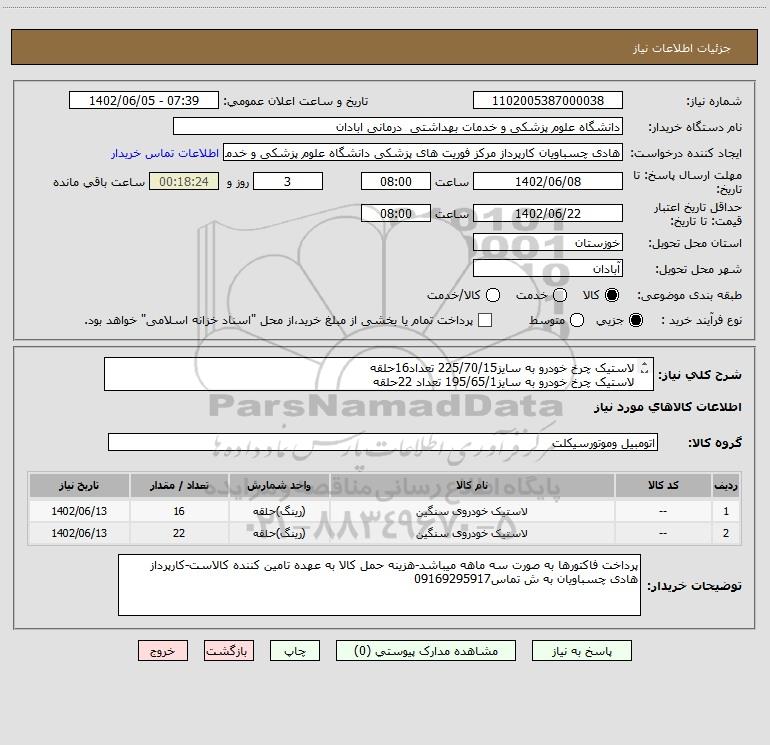Click the price validity time 08:00 field
The width and height of the screenshot is (770, 745).
point(396,213)
